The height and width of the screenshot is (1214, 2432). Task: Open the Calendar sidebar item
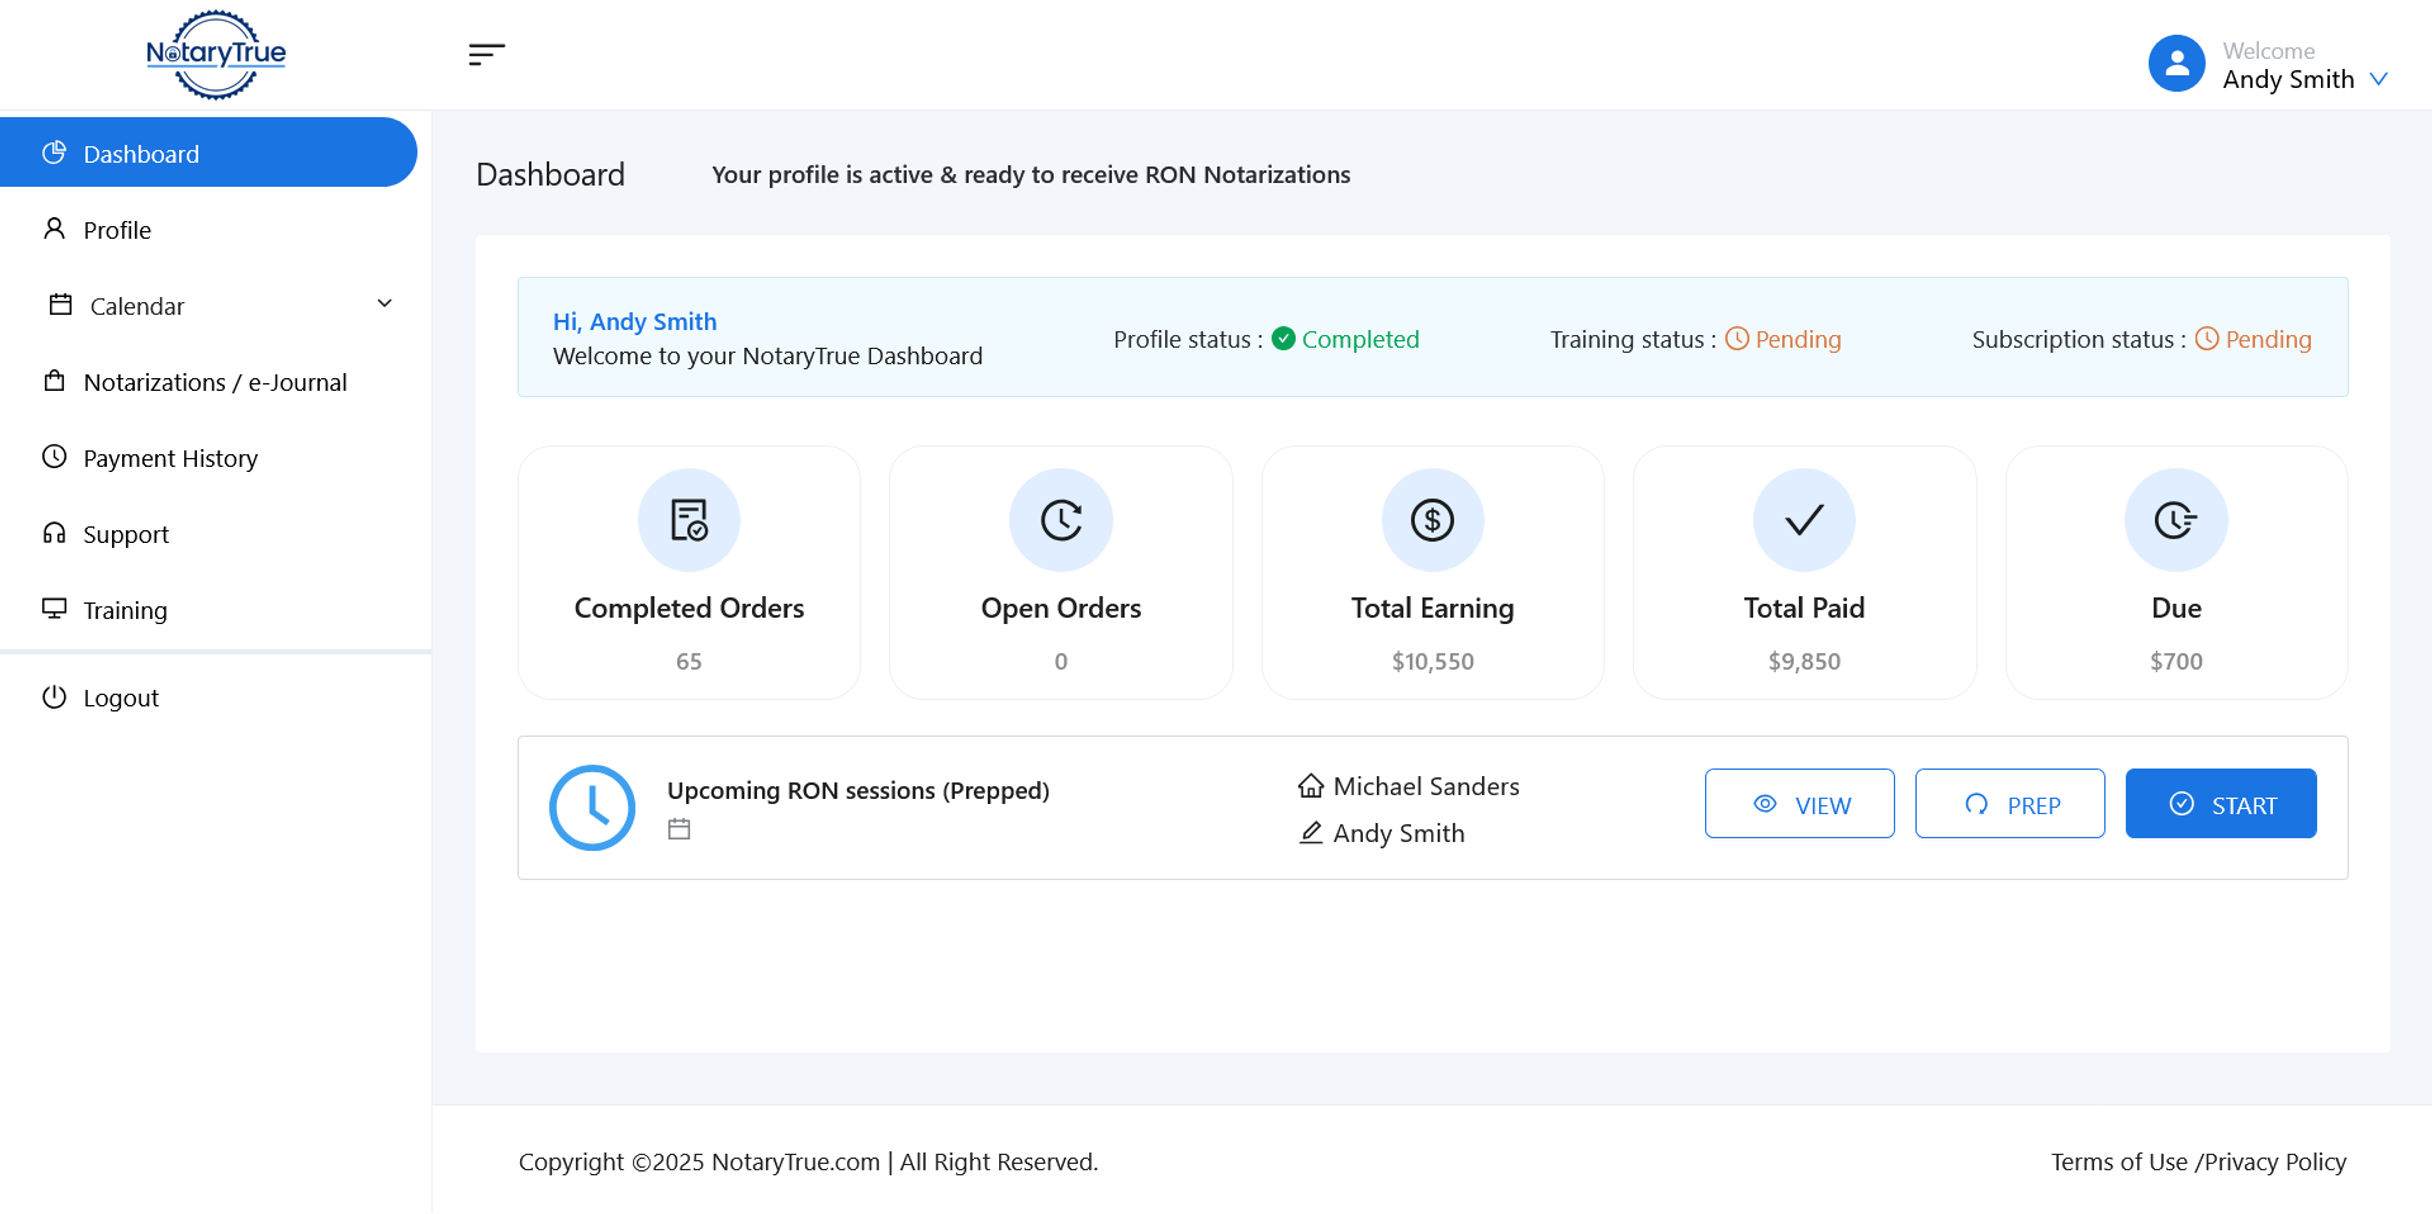pyautogui.click(x=137, y=306)
